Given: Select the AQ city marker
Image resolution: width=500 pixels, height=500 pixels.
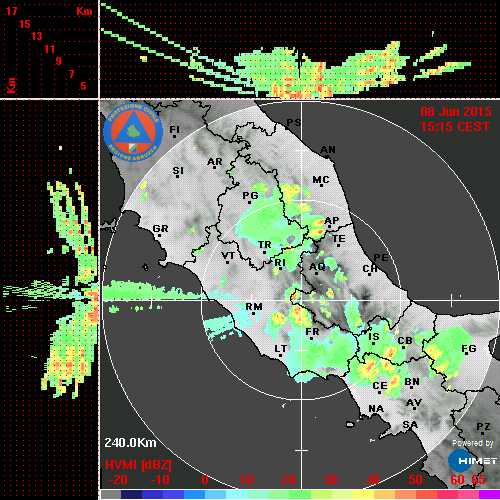Looking at the screenshot, I should [317, 273].
